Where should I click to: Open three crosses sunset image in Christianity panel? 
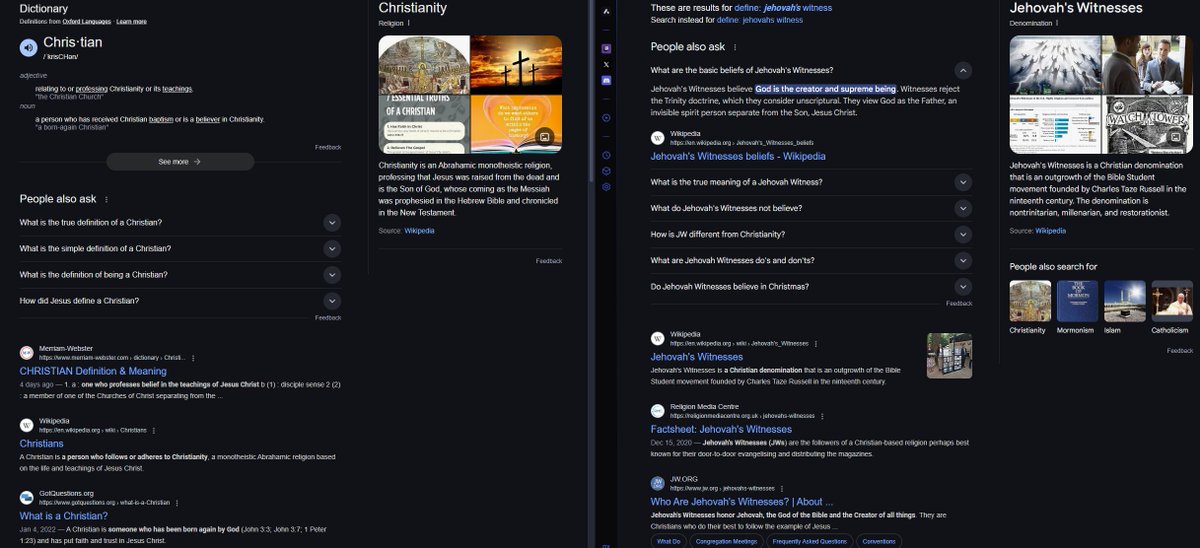(x=516, y=63)
